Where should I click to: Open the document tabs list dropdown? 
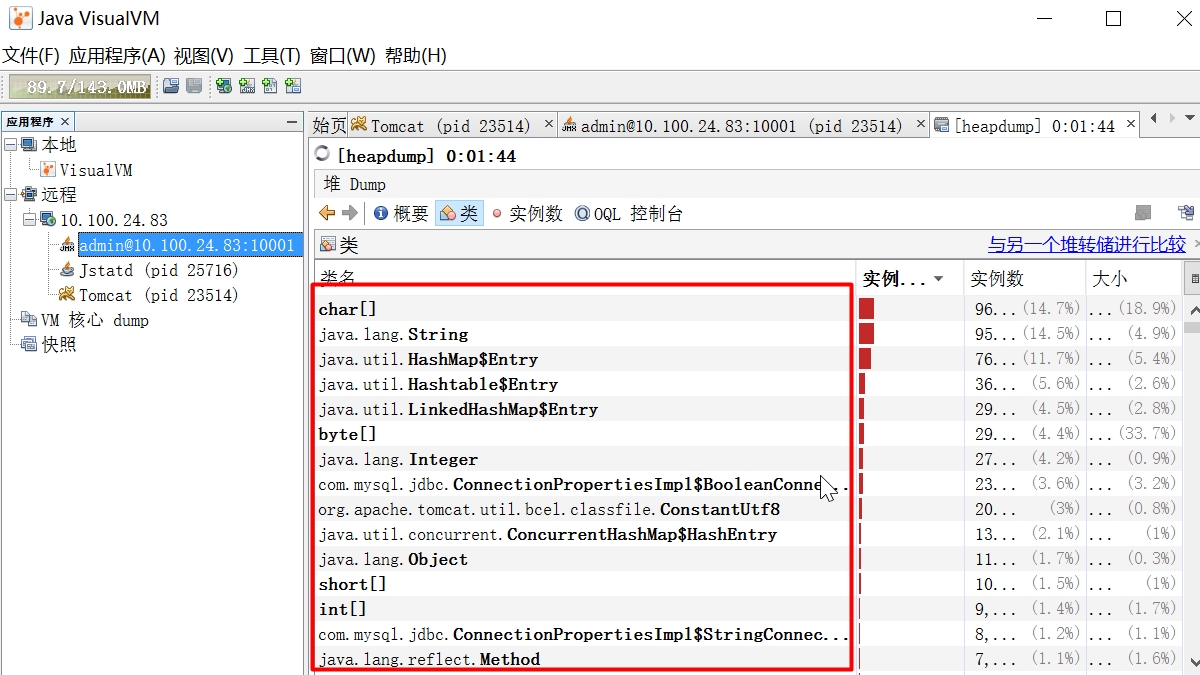coord(1189,119)
